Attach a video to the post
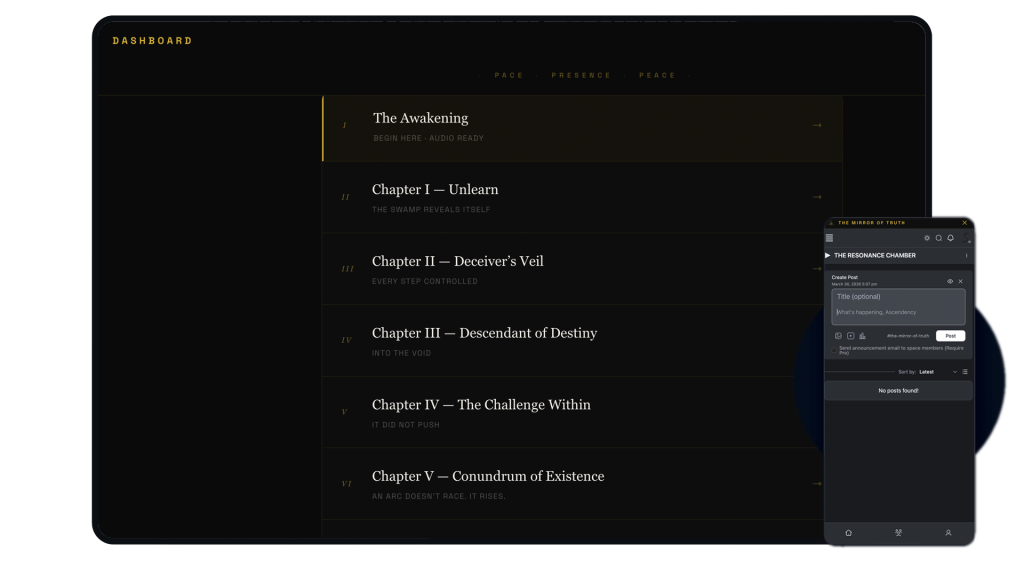Viewport: 1024px width, 576px height. click(851, 336)
